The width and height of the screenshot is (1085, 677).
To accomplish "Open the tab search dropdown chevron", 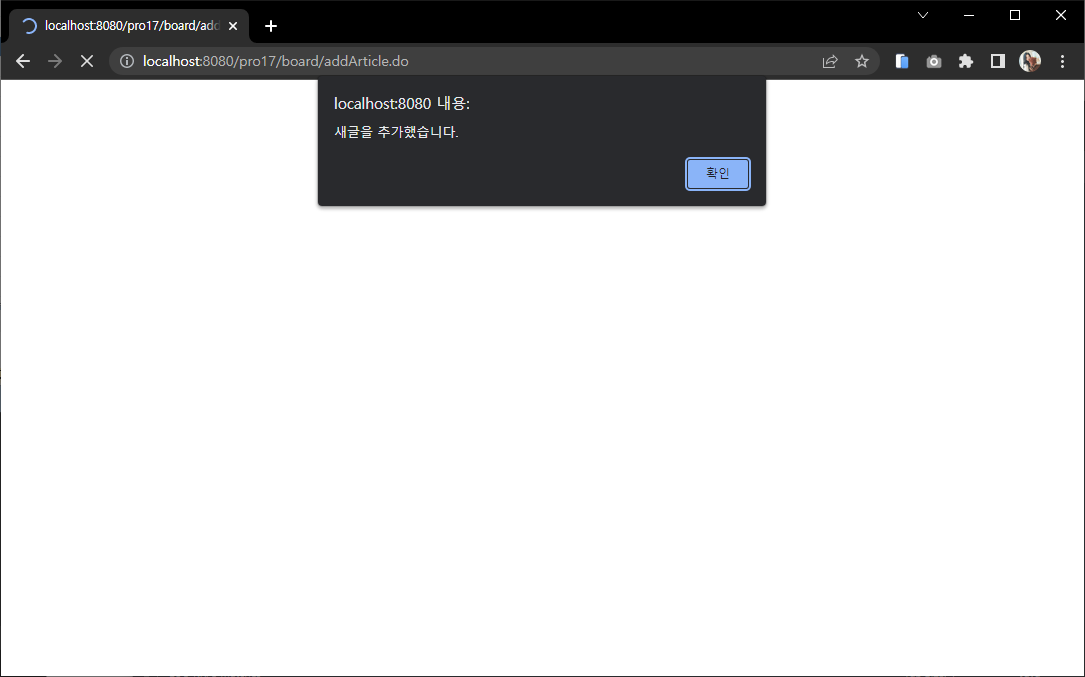I will 922,15.
